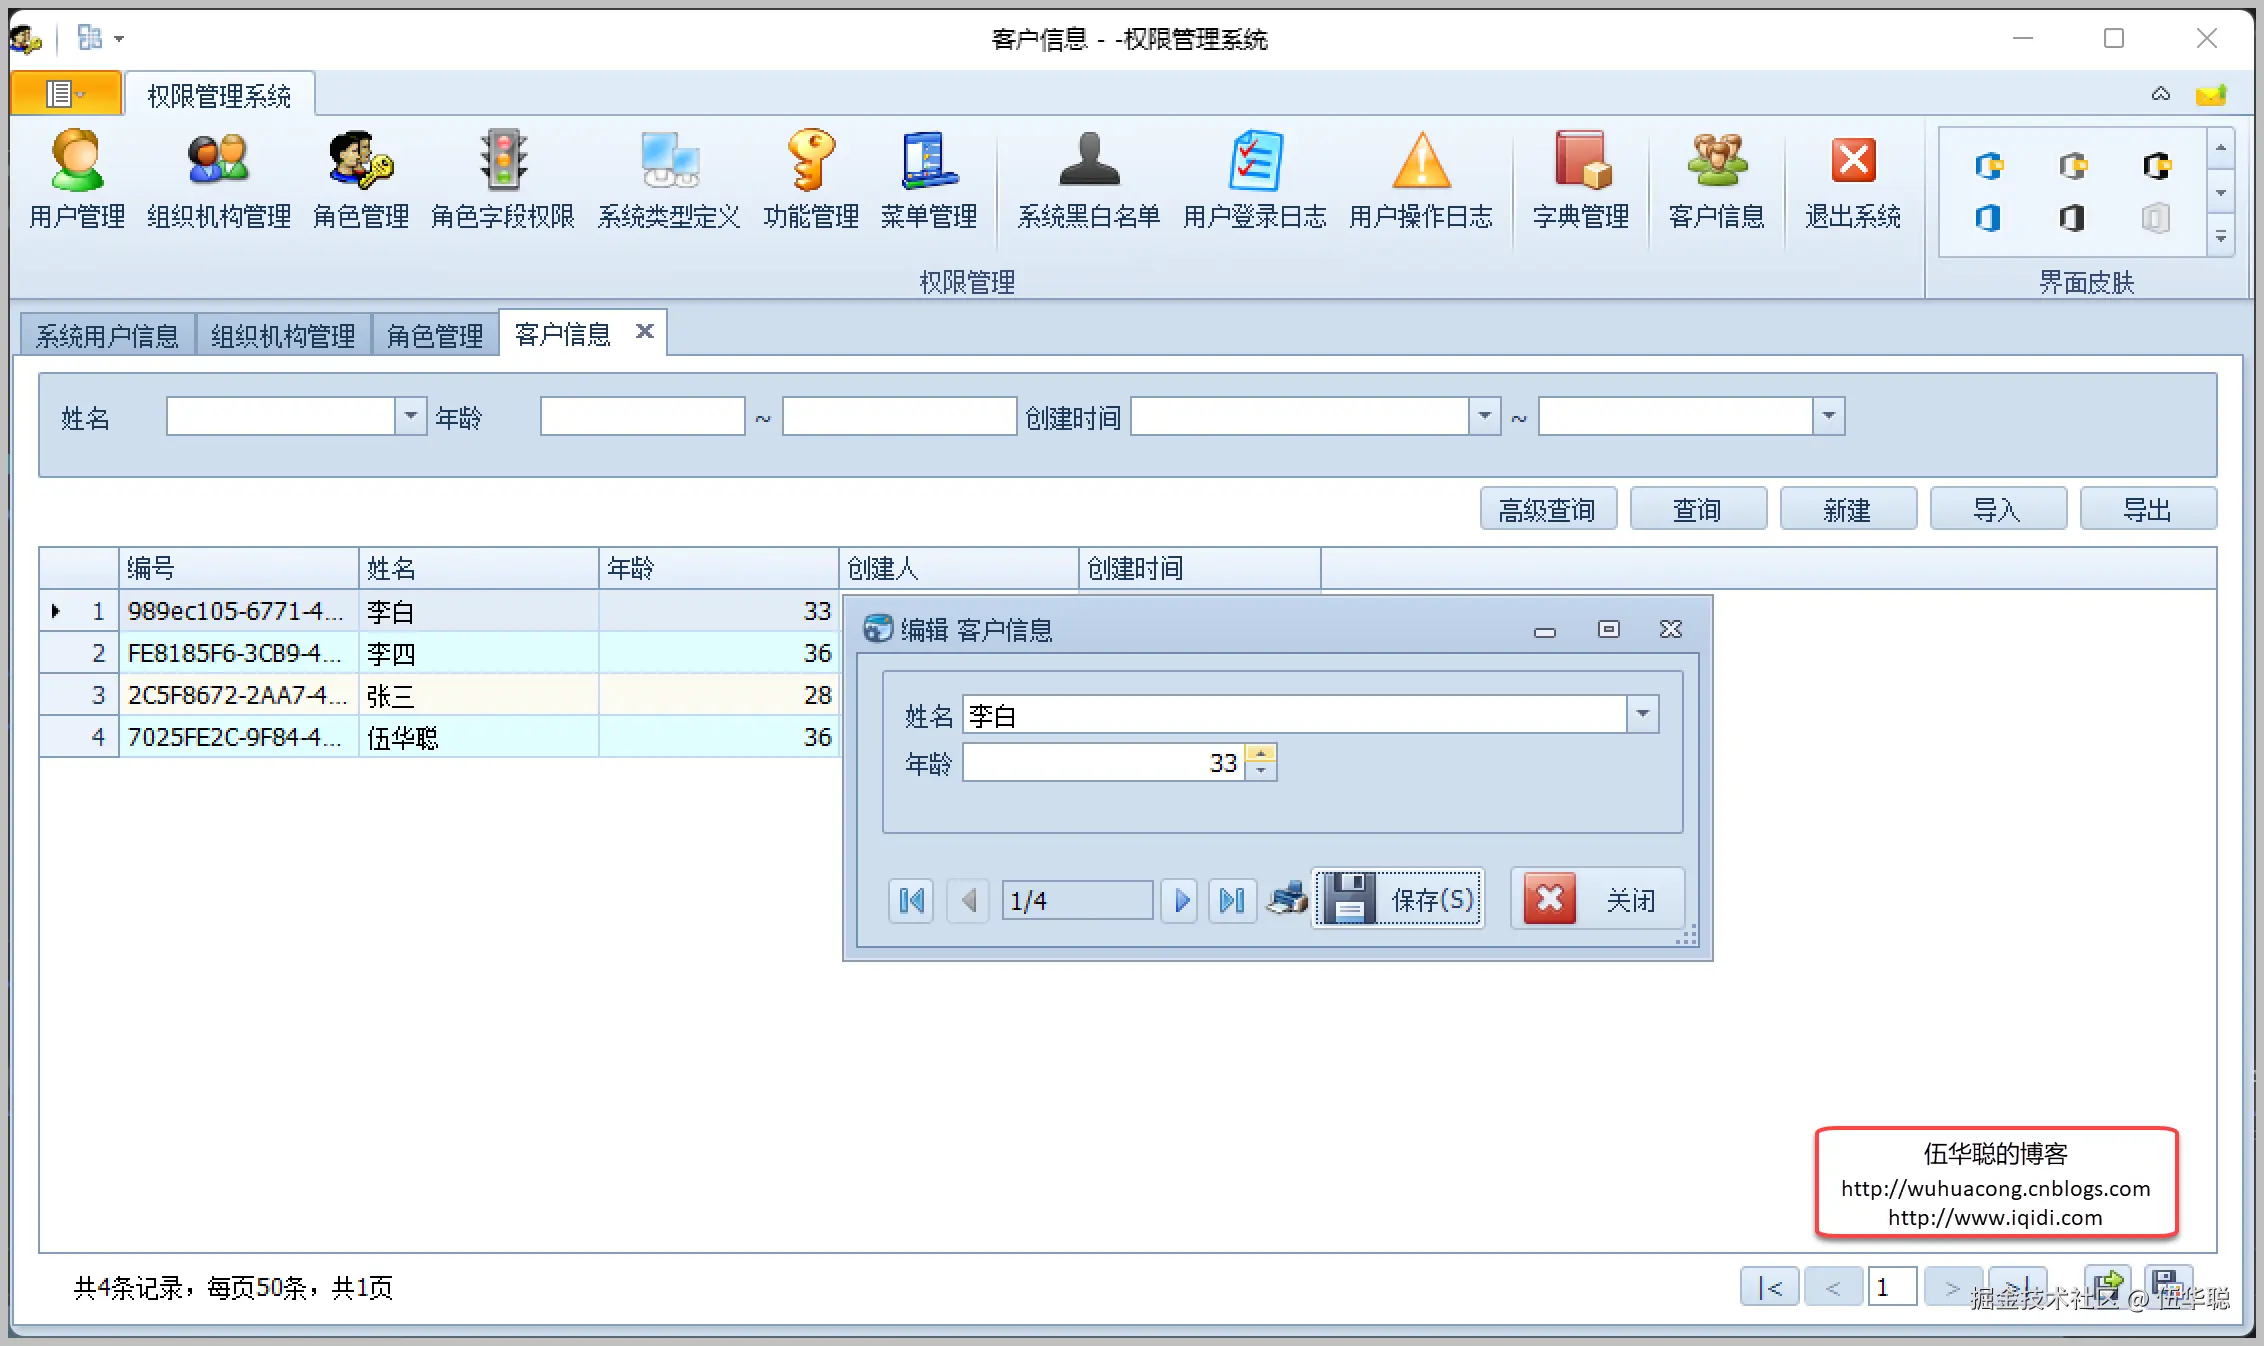This screenshot has width=2264, height=1346.
Task: Open the 创建时间 start date dropdown
Action: click(x=1485, y=416)
